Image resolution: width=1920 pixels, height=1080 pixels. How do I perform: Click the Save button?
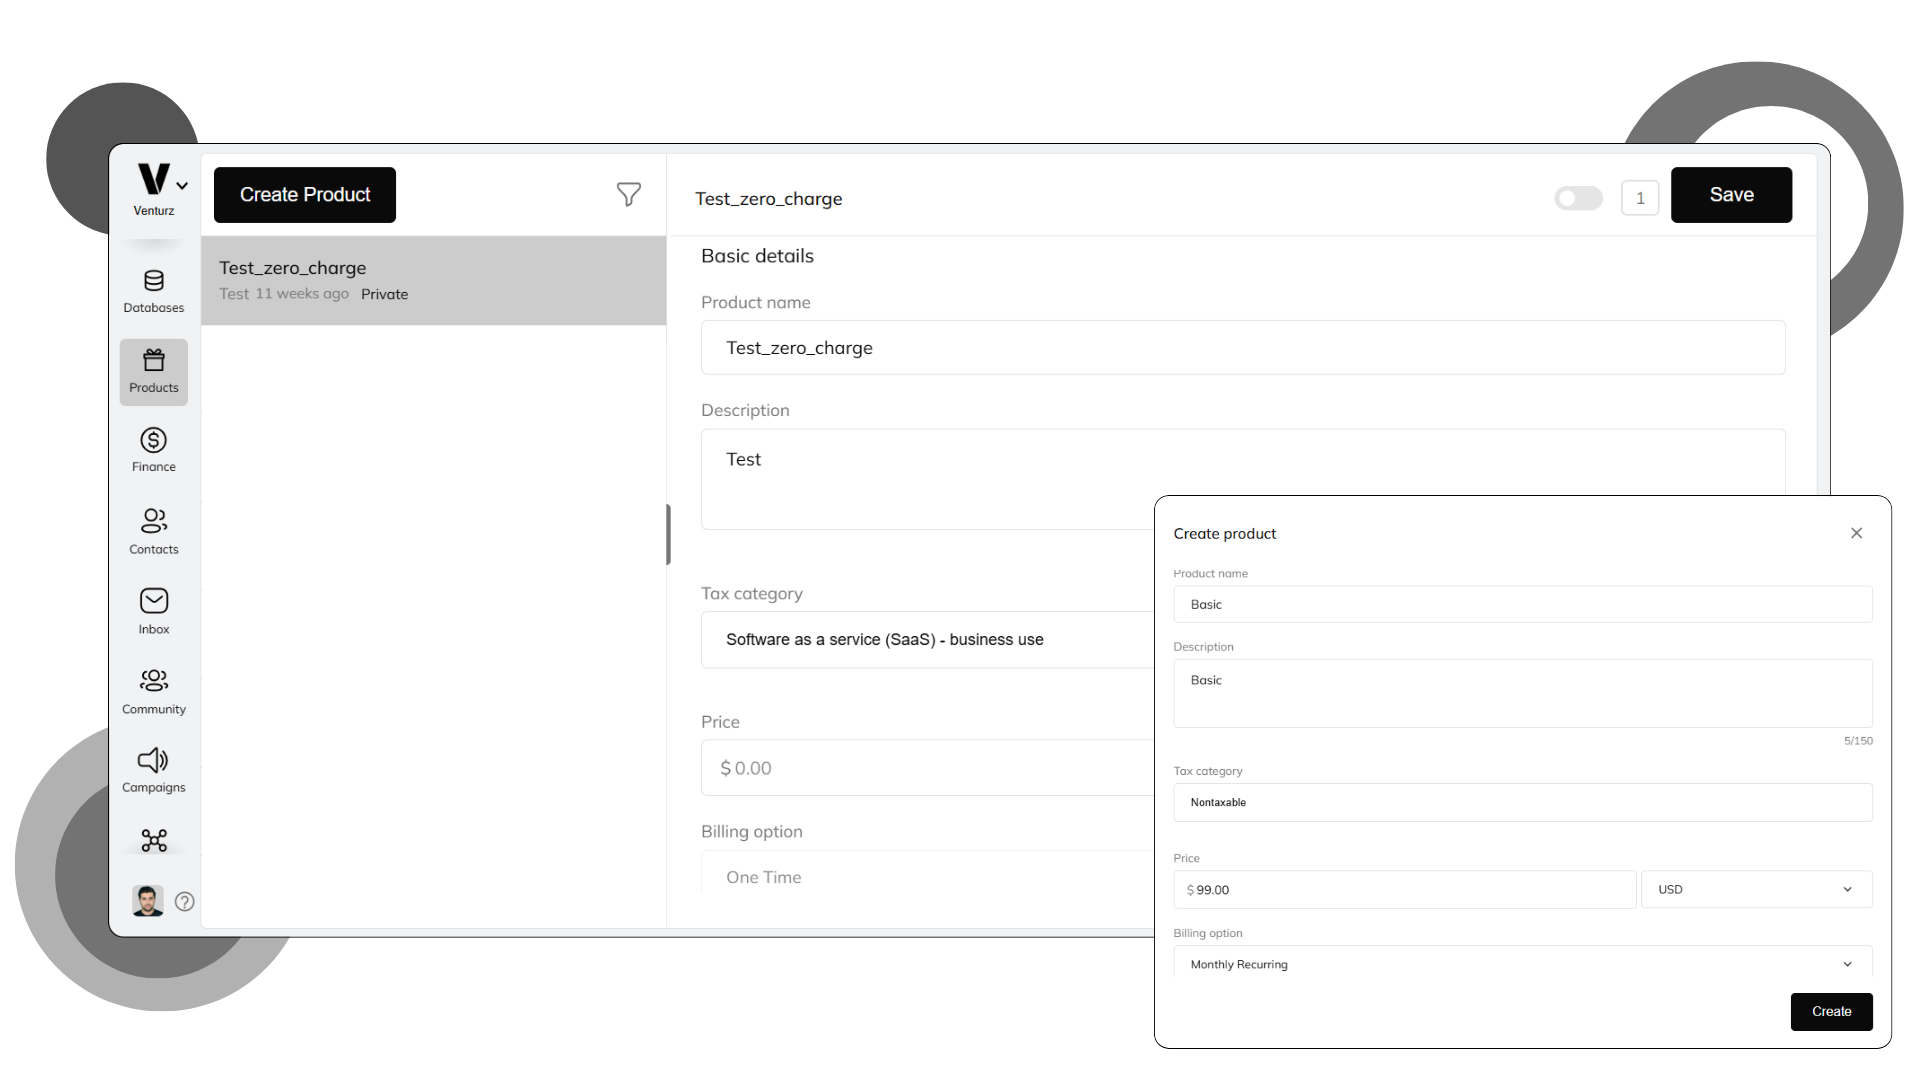[x=1730, y=195]
